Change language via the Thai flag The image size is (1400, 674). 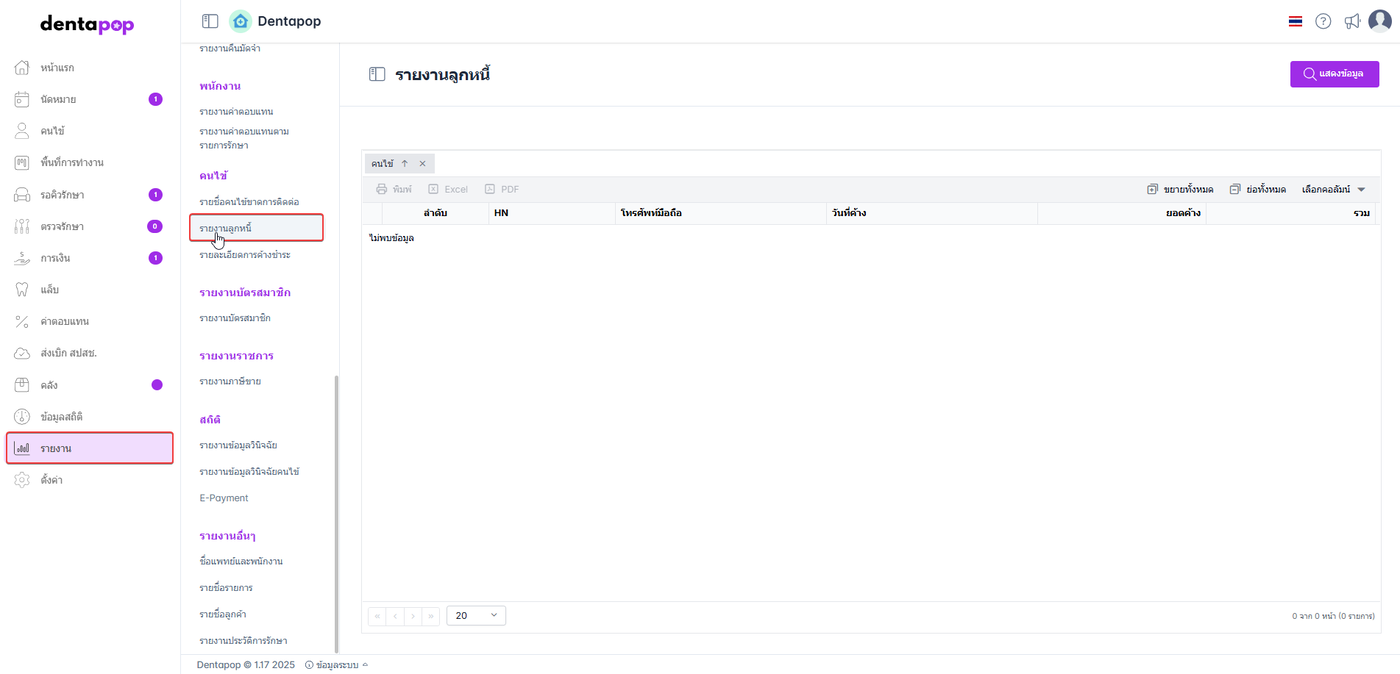(1295, 21)
